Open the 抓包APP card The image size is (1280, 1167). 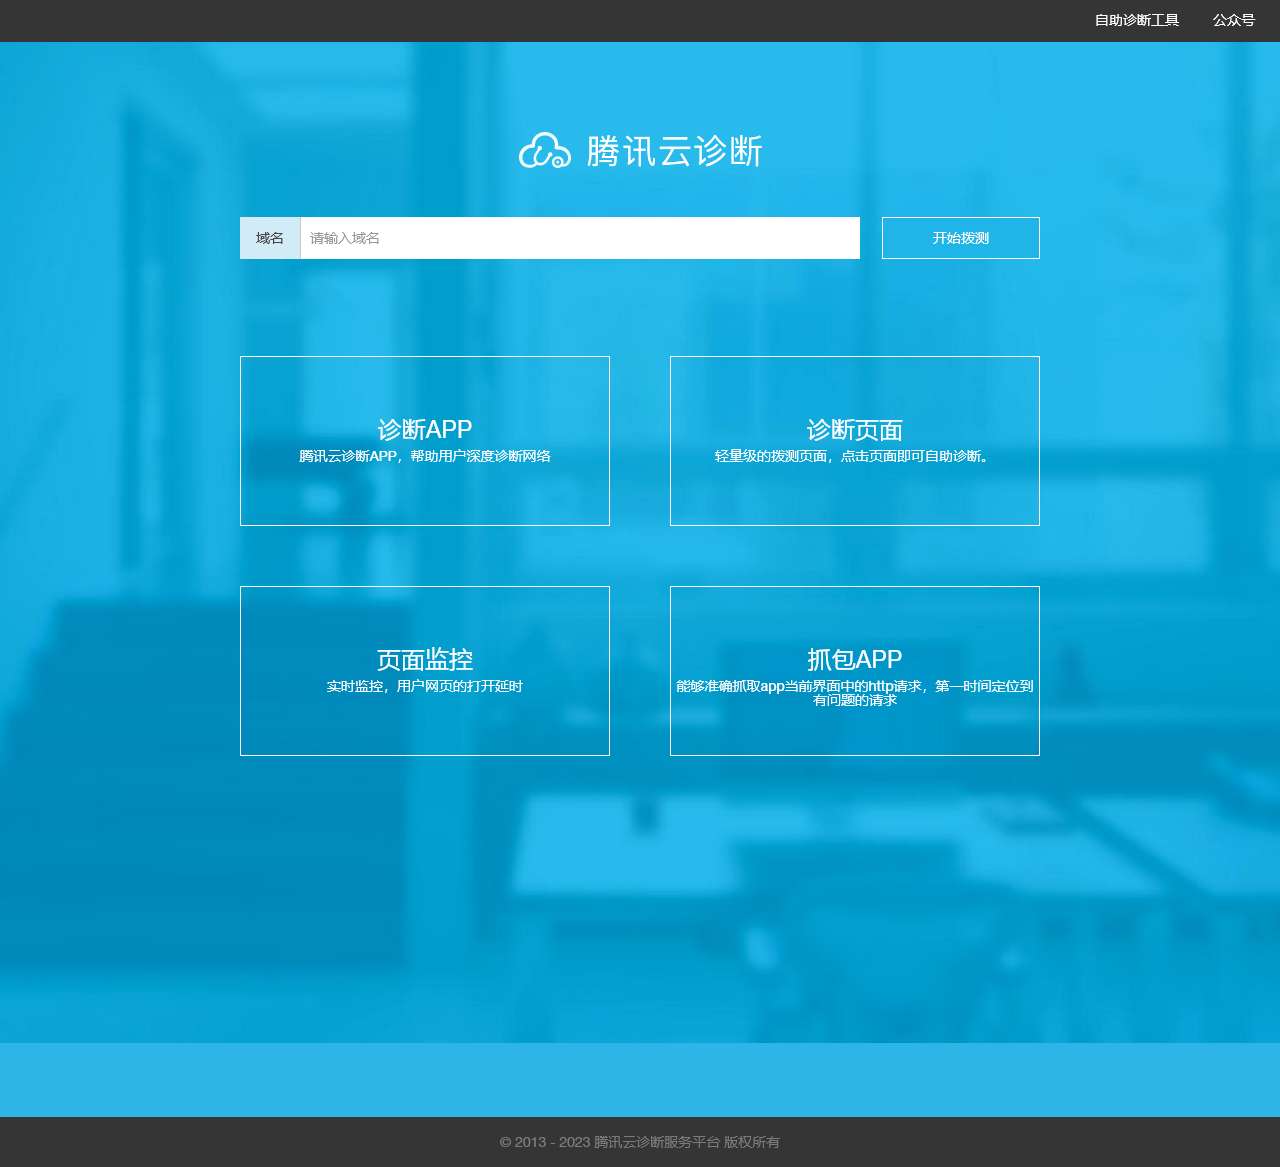(855, 671)
